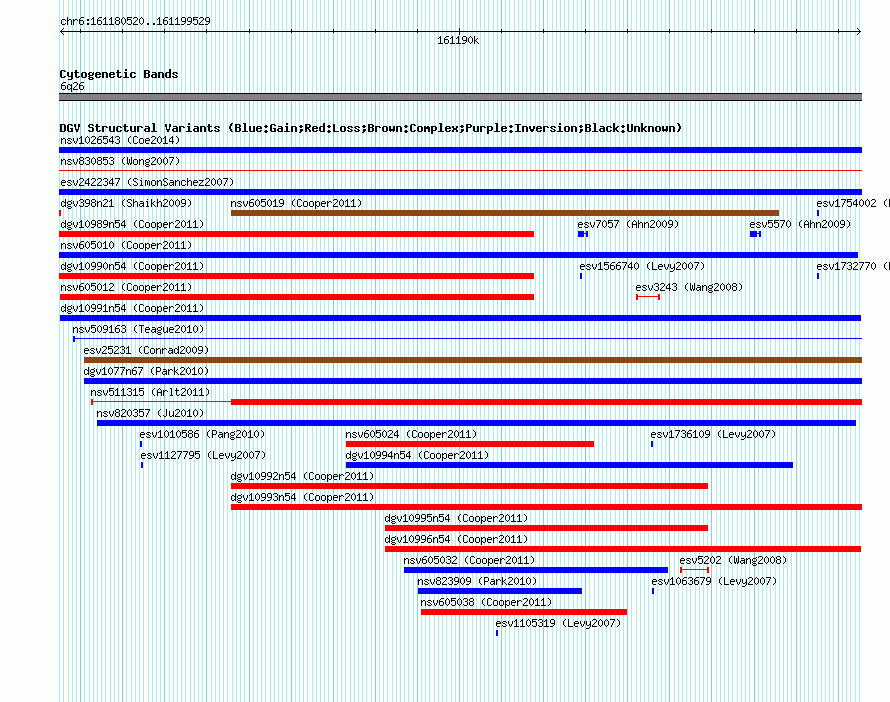Click the nsv605024 (Cooper2011) label
Screen dimensions: 890x702
tap(411, 434)
